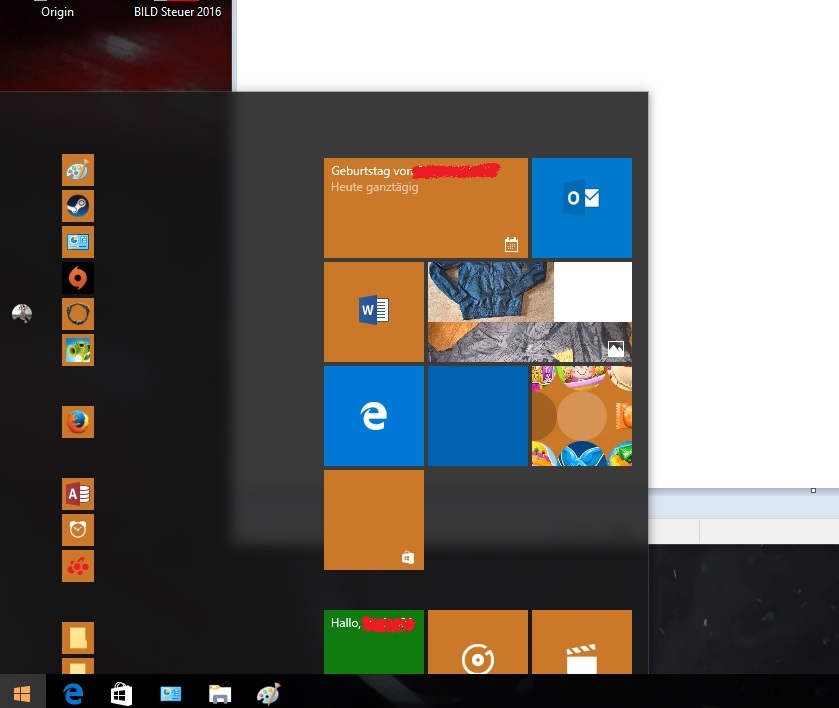Viewport: 839px width, 708px height.
Task: Open the Alarms & Clock app icon
Action: 78,530
